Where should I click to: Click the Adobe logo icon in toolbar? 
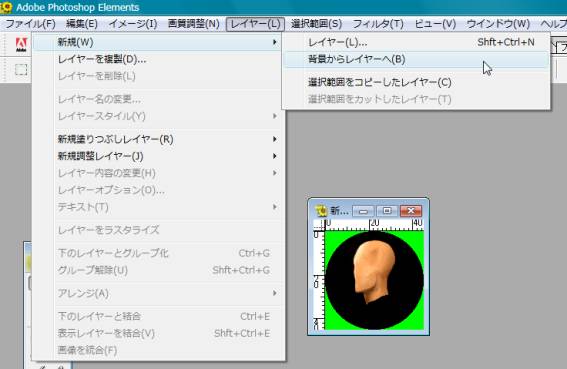(x=21, y=45)
